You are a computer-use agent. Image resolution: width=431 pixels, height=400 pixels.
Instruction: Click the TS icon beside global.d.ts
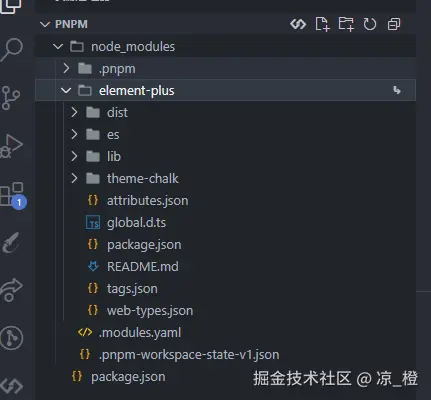tap(93, 223)
